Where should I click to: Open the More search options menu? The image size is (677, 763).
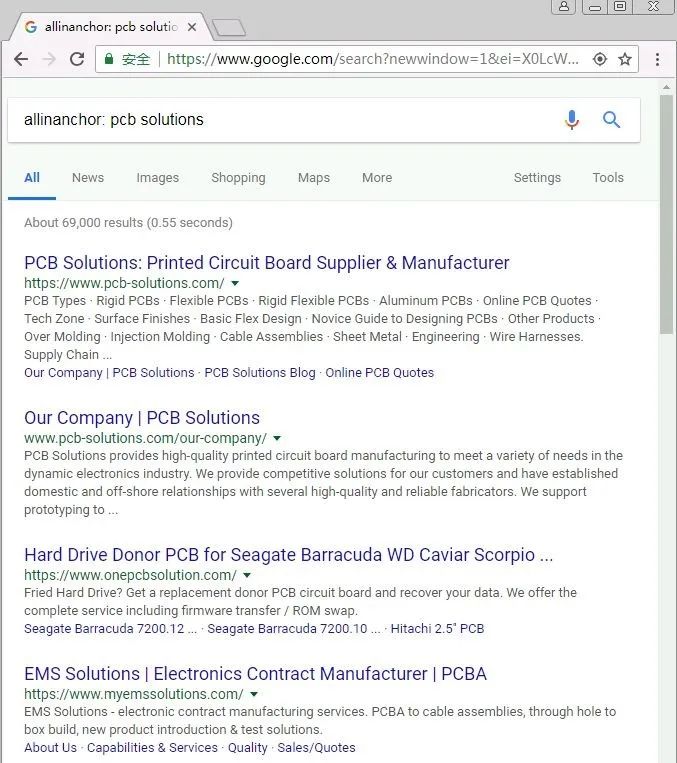point(376,178)
